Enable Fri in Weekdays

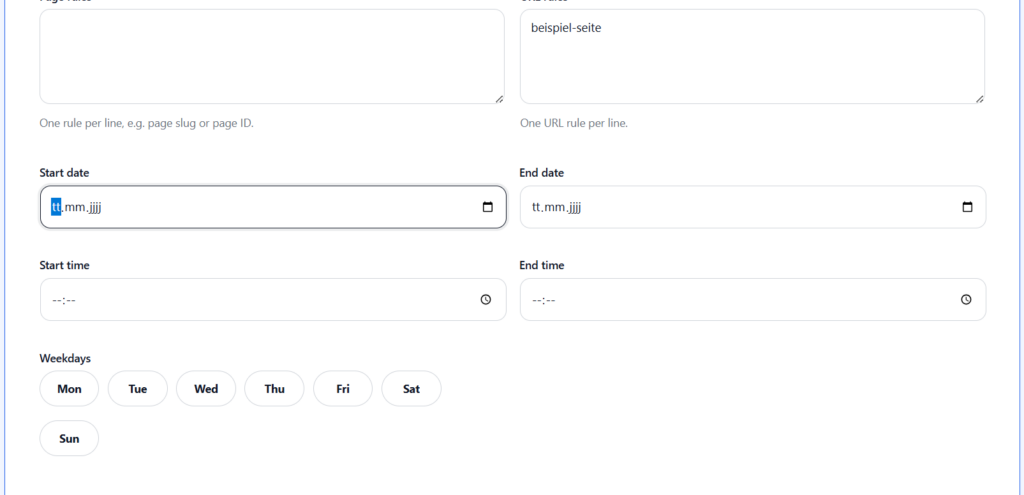343,389
